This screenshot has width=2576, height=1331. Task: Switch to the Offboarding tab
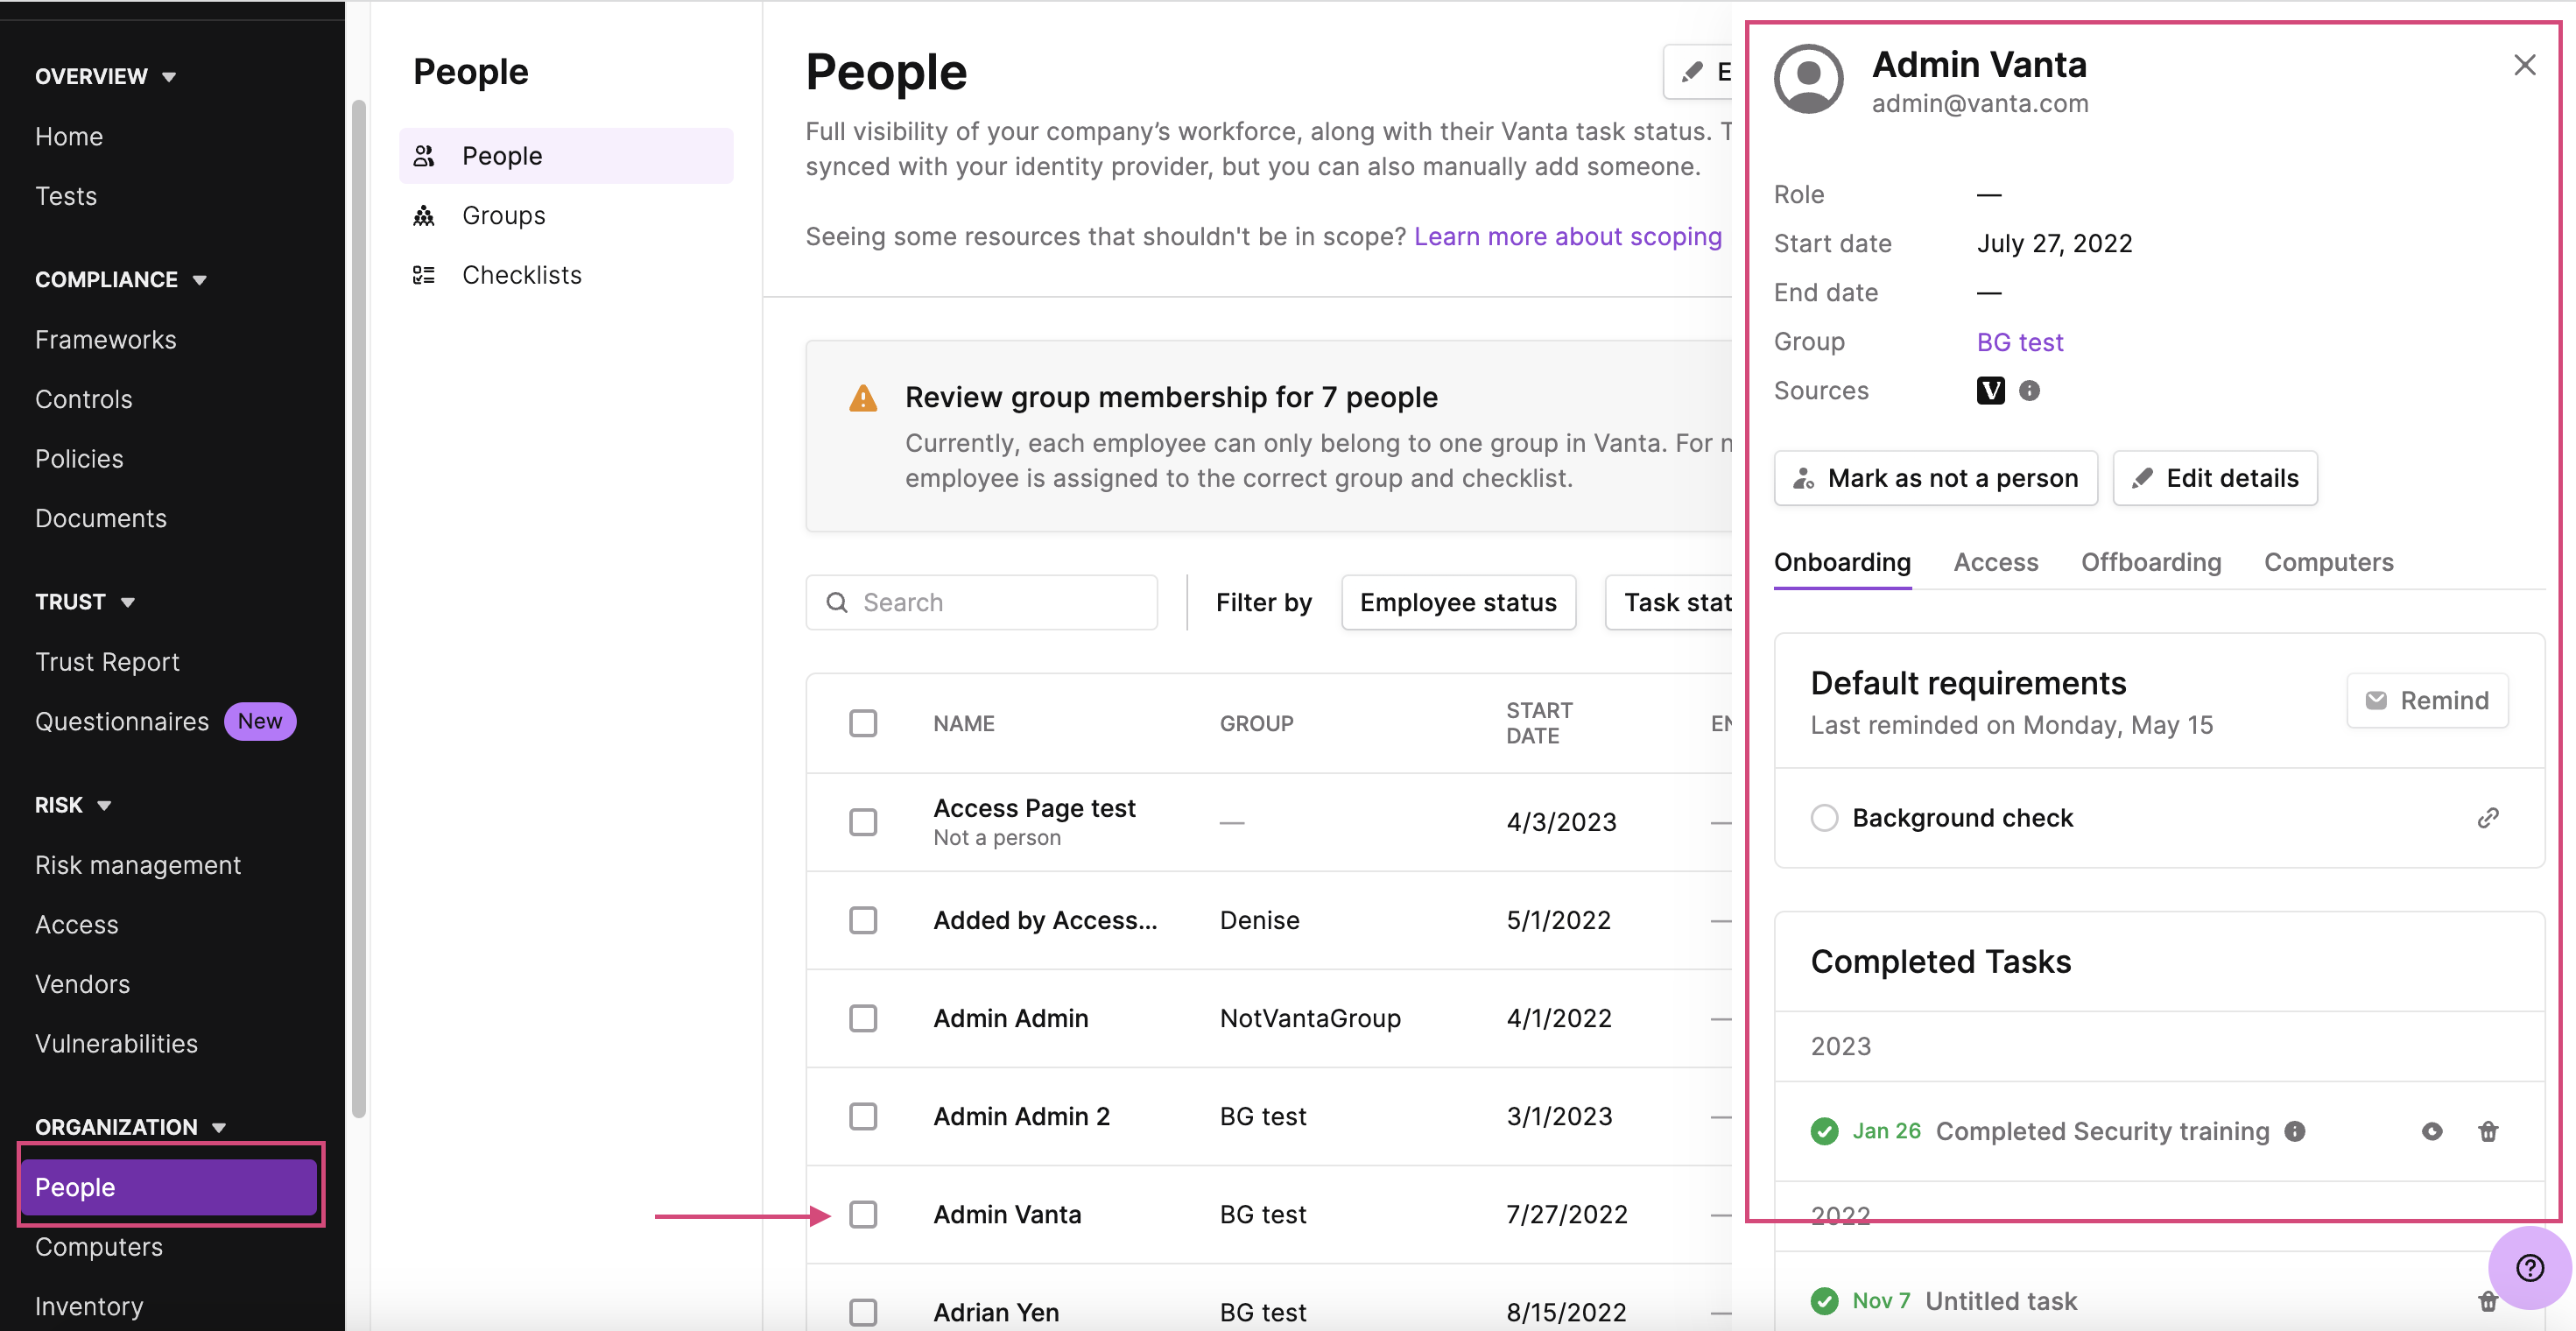(2151, 562)
